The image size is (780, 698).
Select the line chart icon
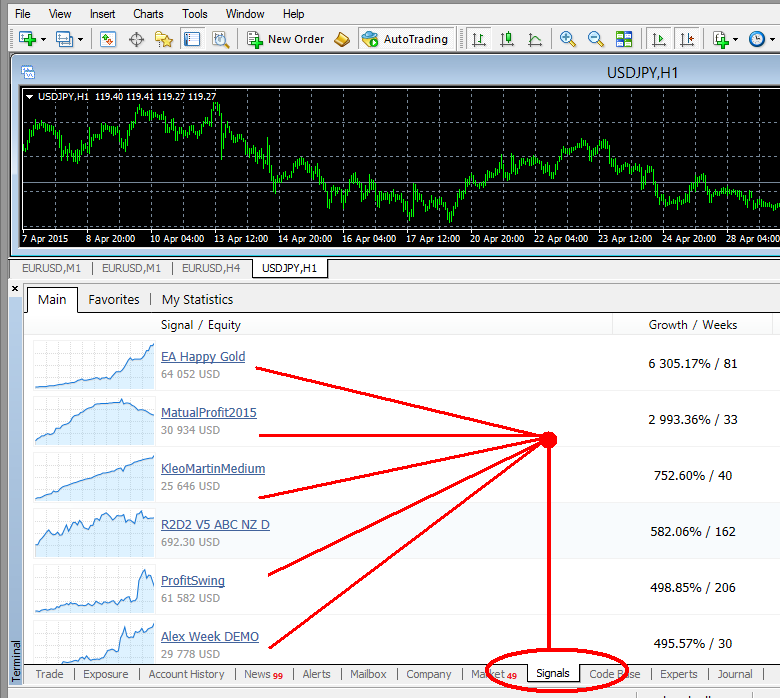point(535,39)
